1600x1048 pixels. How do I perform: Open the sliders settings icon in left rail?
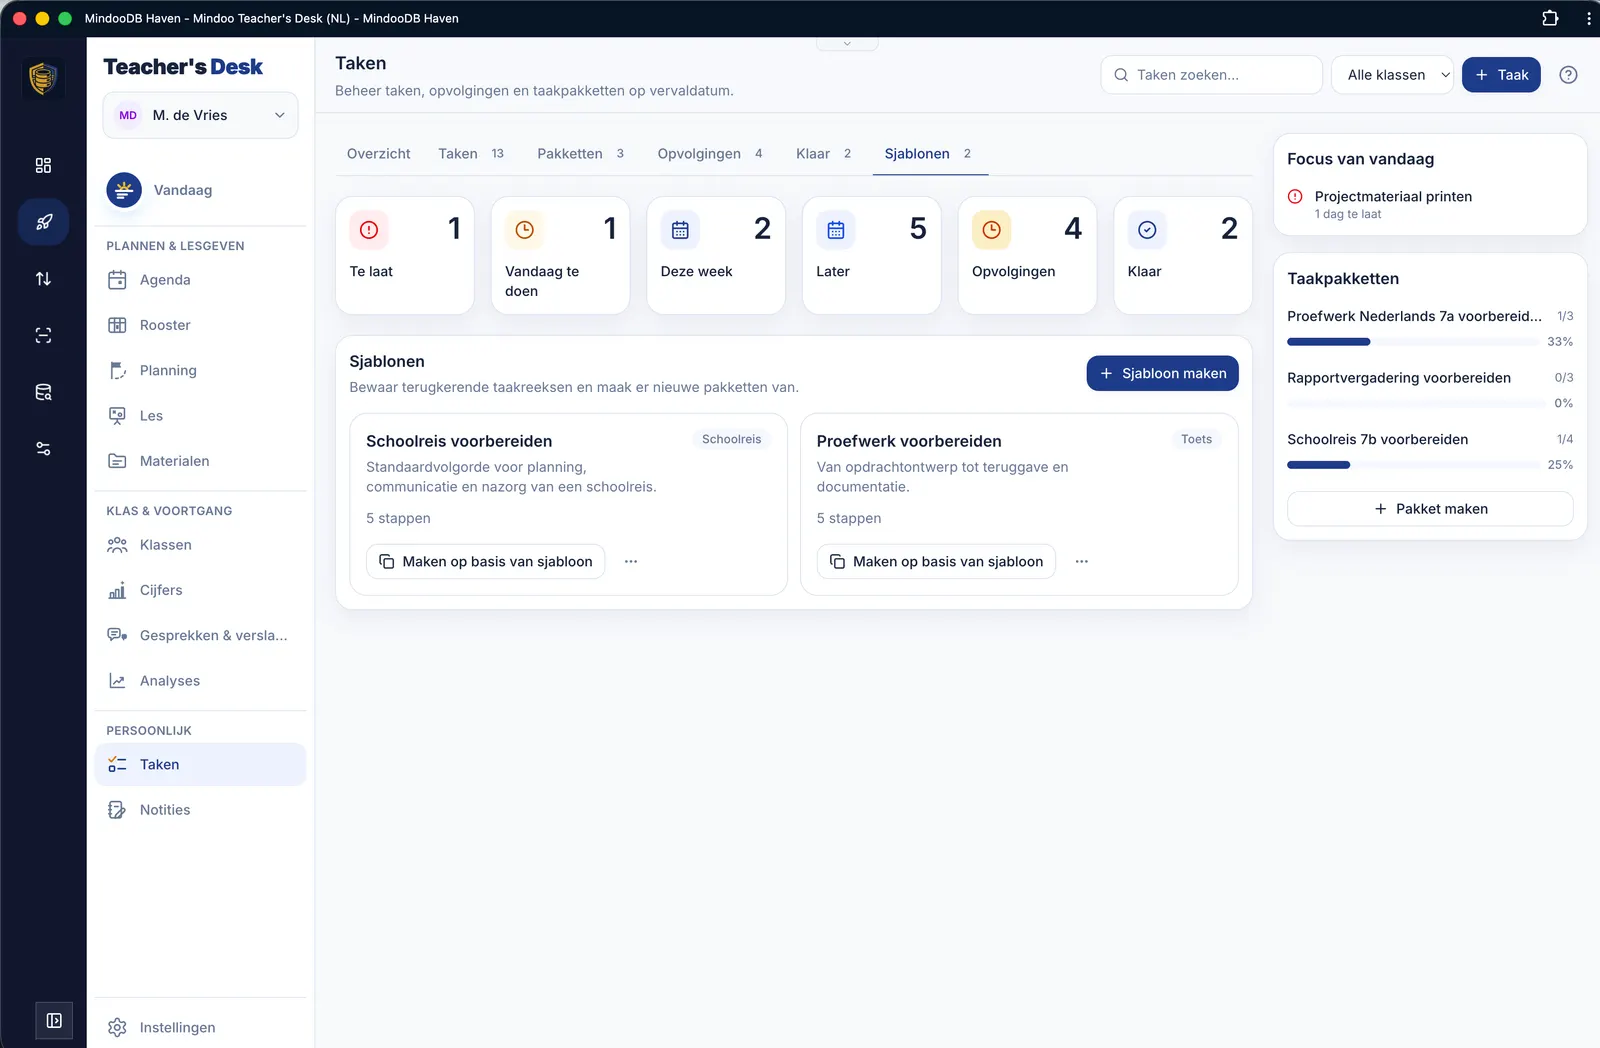(43, 449)
